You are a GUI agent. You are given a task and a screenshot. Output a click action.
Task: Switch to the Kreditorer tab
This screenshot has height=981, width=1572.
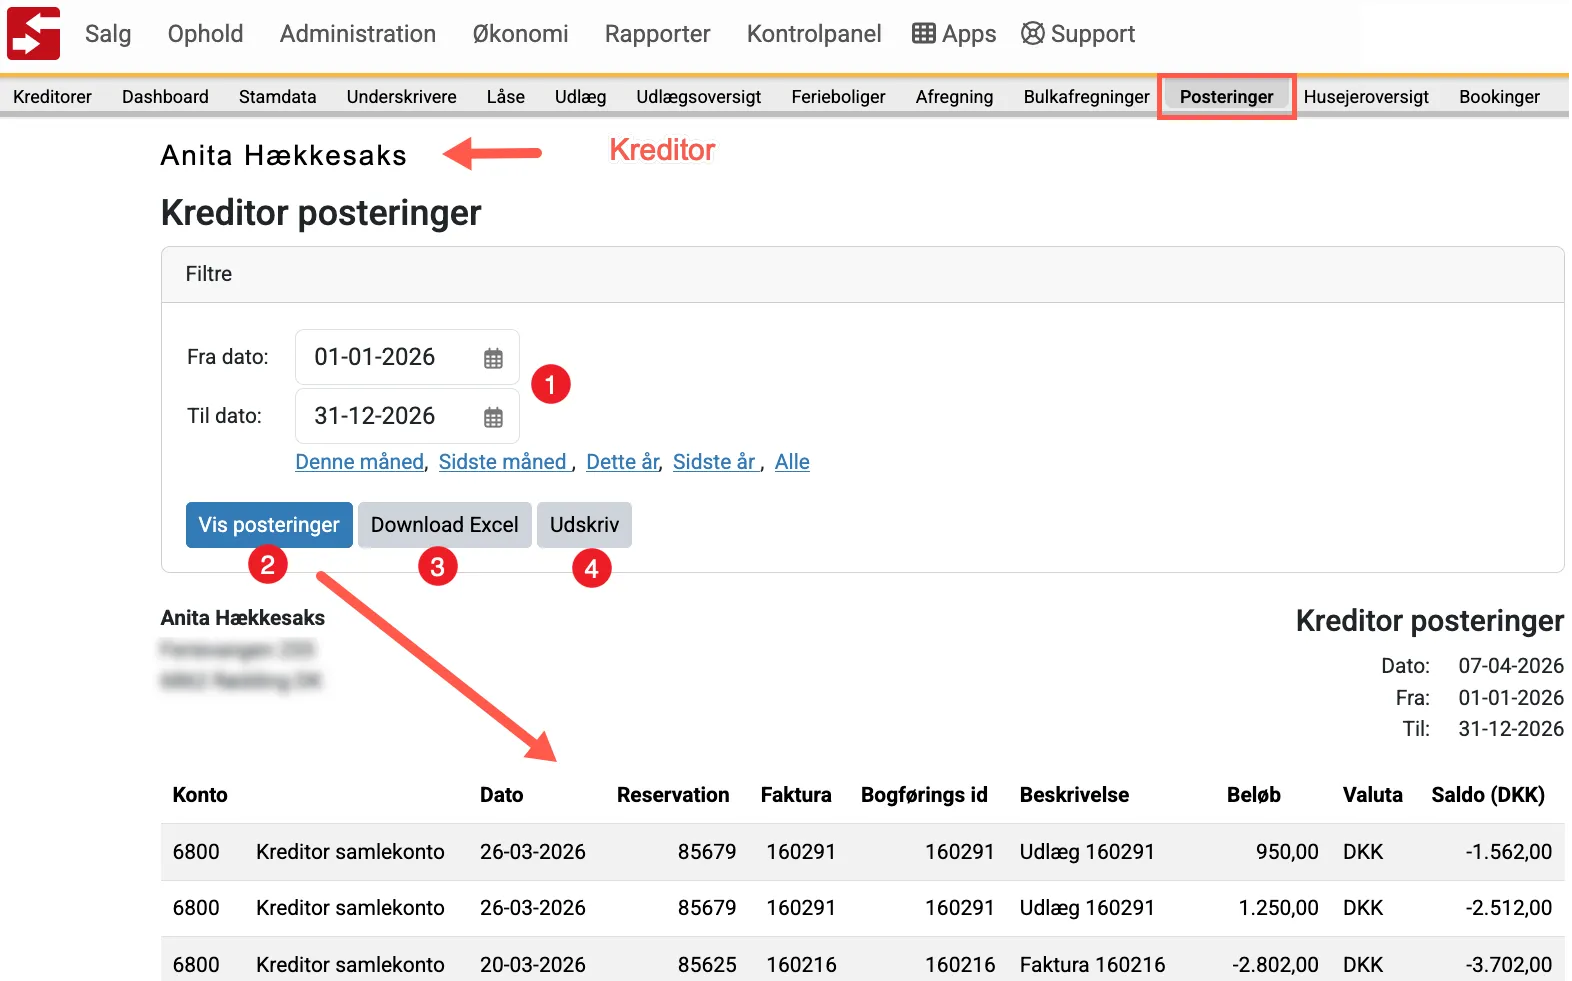(52, 97)
